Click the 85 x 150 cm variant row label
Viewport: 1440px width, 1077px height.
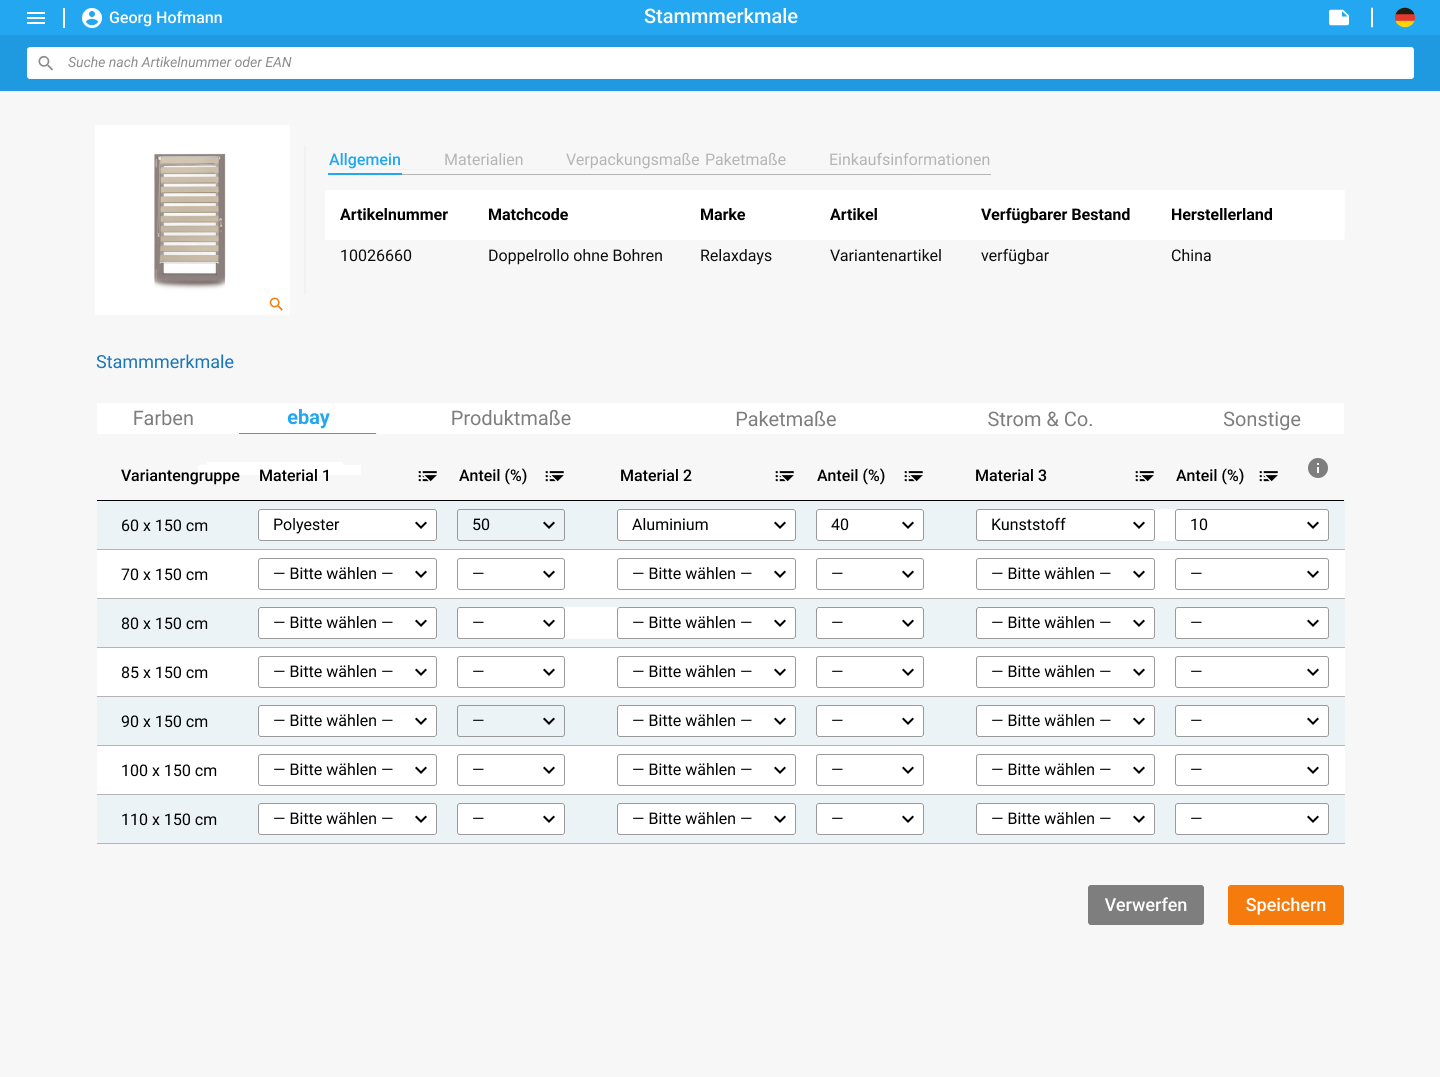(165, 673)
